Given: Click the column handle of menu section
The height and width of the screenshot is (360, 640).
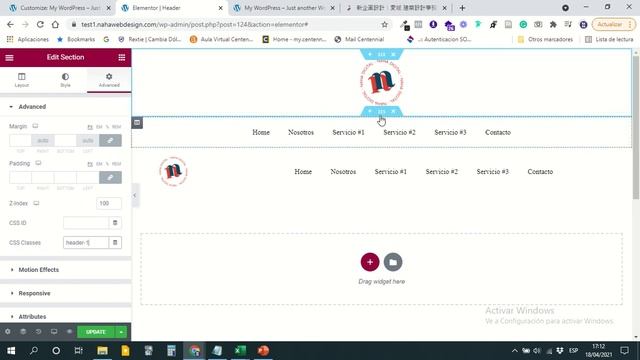Looking at the screenshot, I should click(x=137, y=122).
